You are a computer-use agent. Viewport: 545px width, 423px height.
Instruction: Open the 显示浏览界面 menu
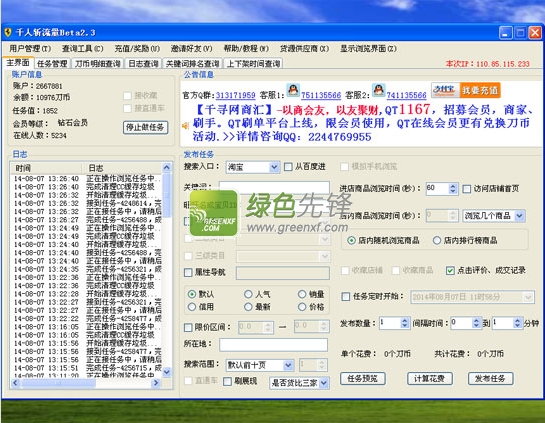368,49
